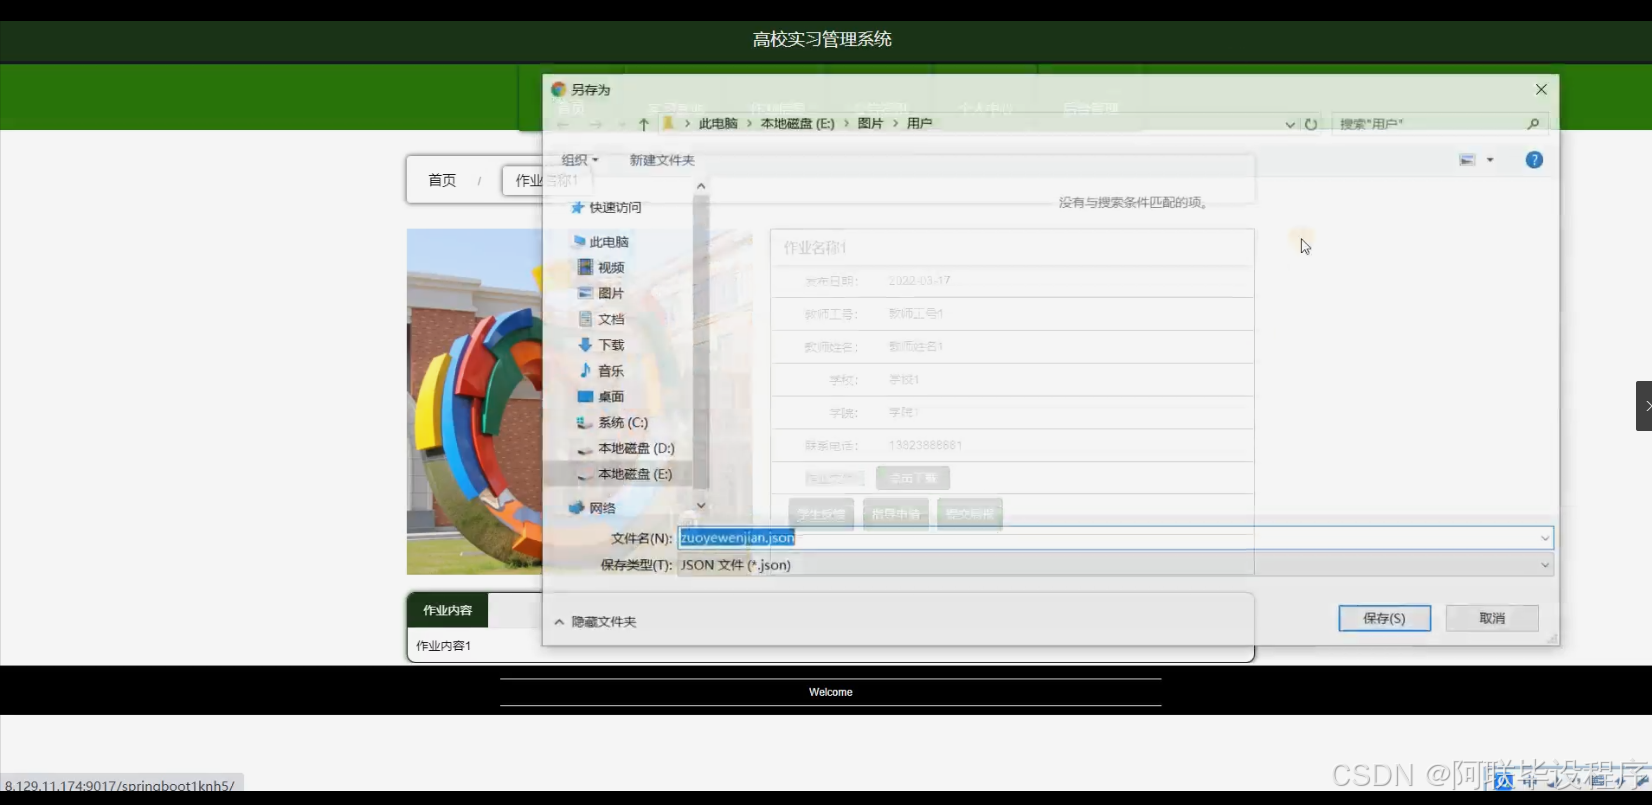Click the 高校实习管理系统 page title
Viewport: 1652px width, 805px height.
822,39
